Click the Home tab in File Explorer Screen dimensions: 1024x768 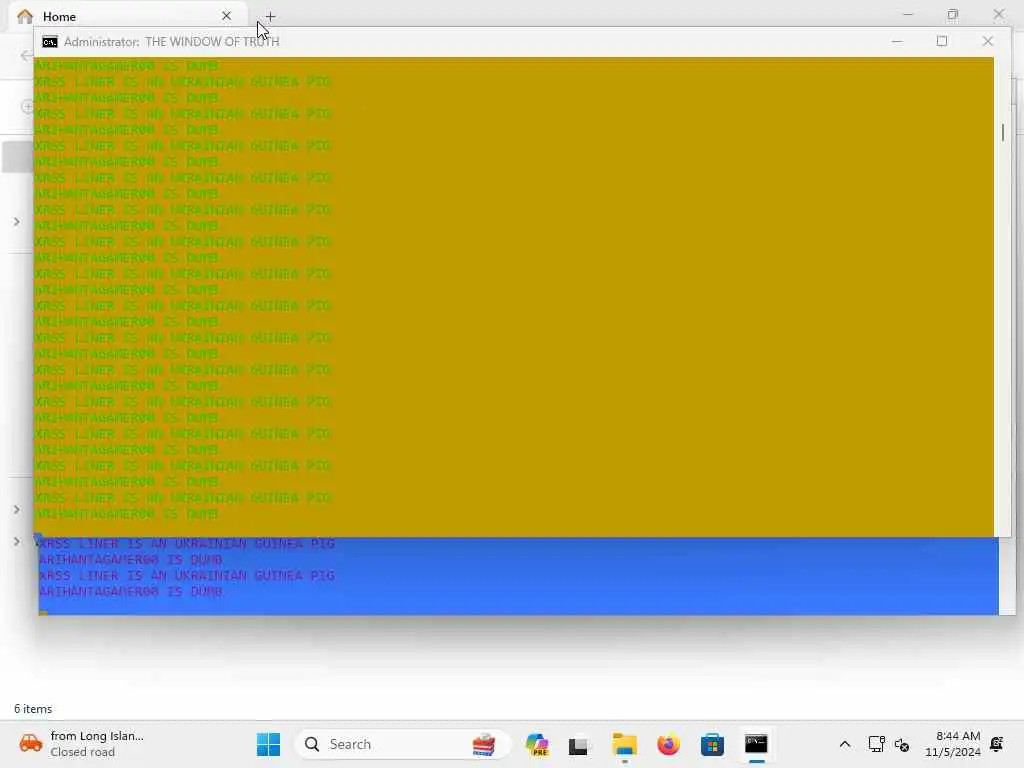127,16
